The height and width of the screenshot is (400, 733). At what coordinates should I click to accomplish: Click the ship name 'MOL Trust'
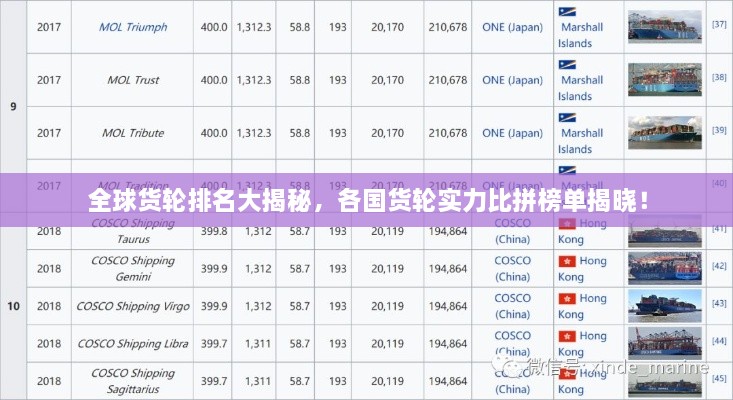pos(133,80)
